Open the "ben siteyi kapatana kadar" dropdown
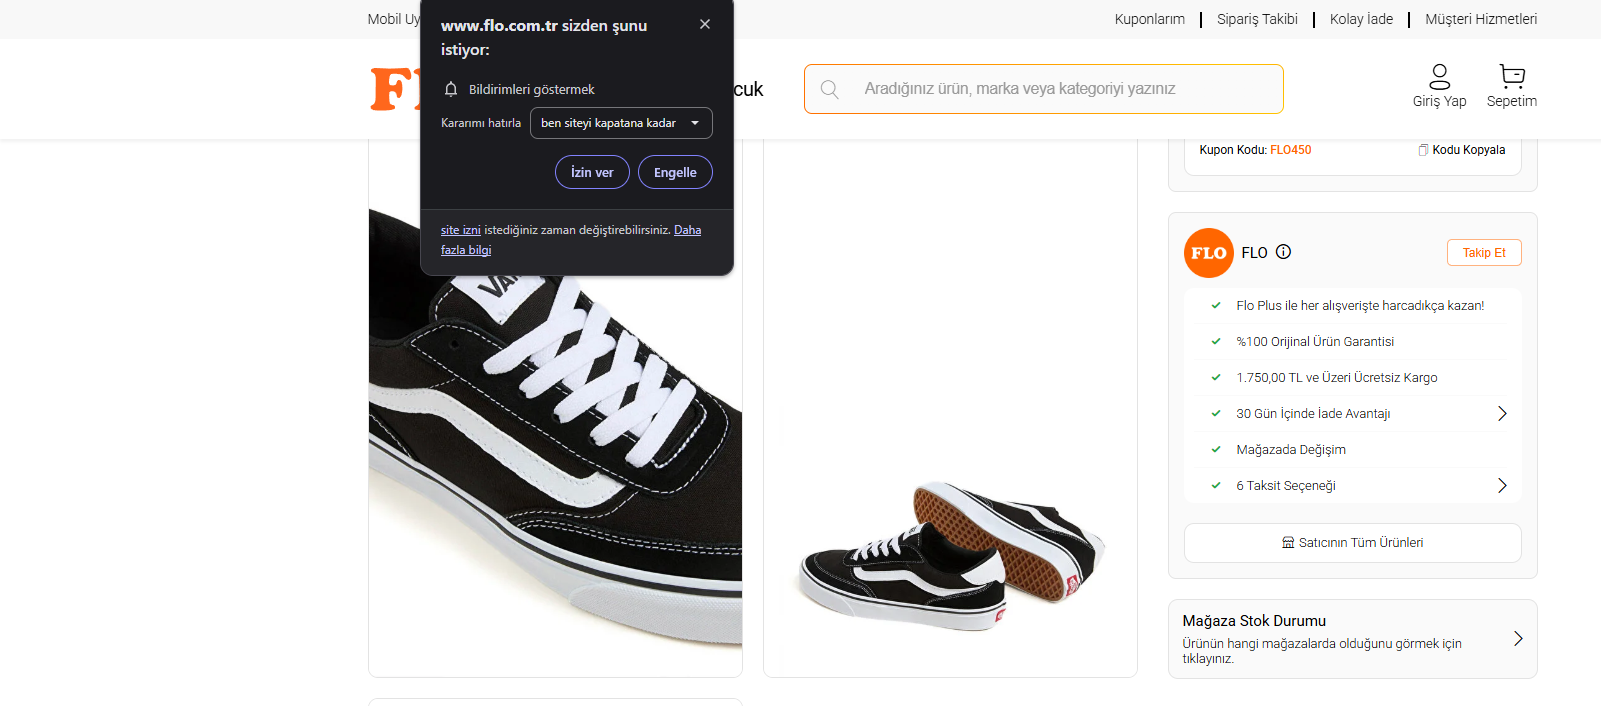Screen dimensions: 1601x706 point(620,123)
